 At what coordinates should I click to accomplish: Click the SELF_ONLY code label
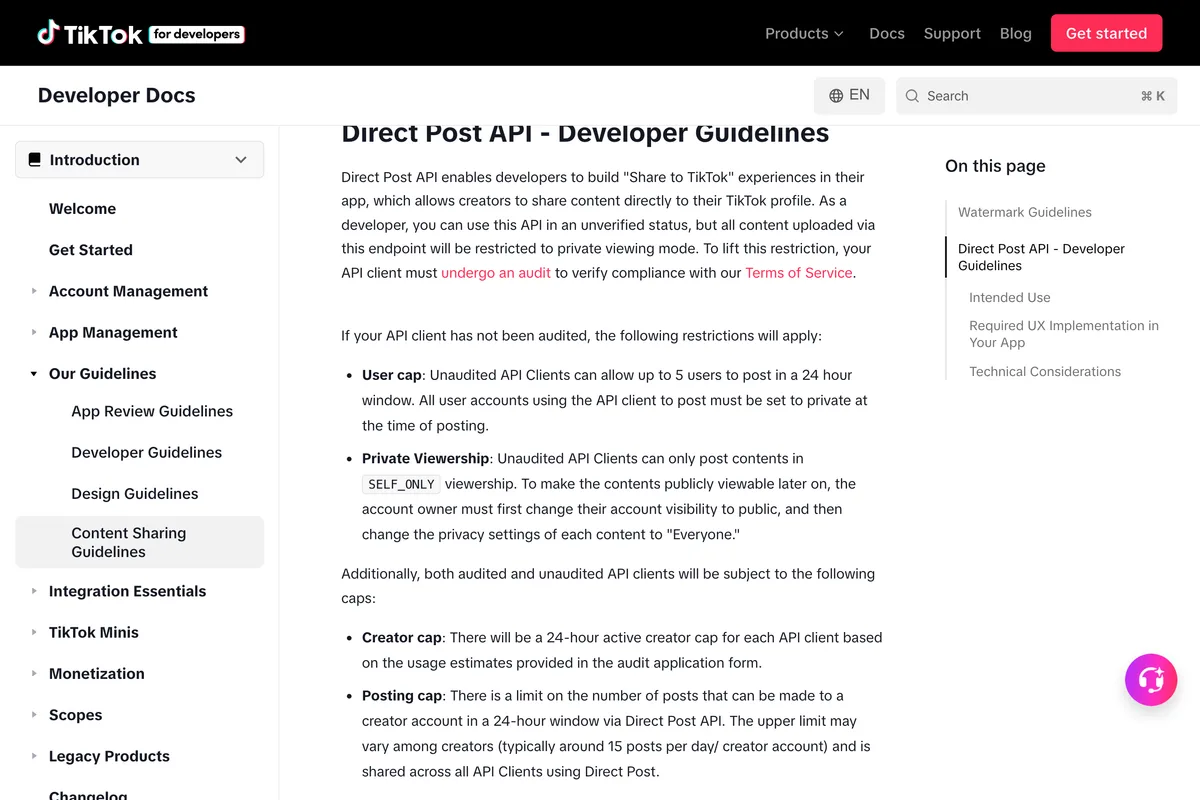(401, 484)
